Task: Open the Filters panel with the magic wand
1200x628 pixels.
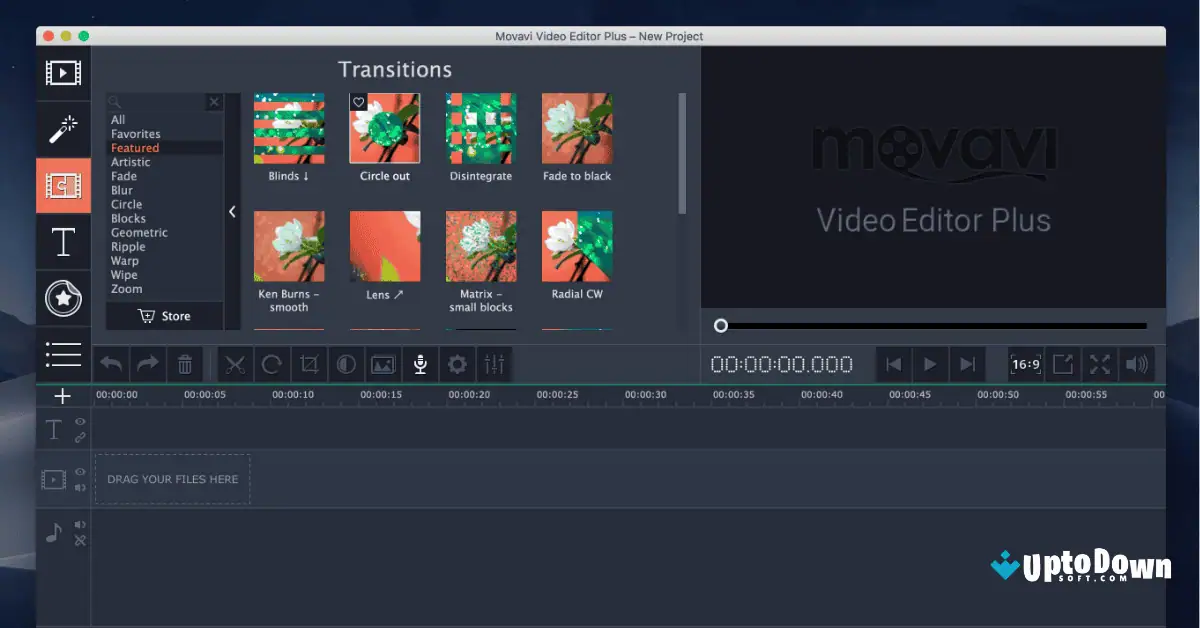Action: pyautogui.click(x=63, y=129)
